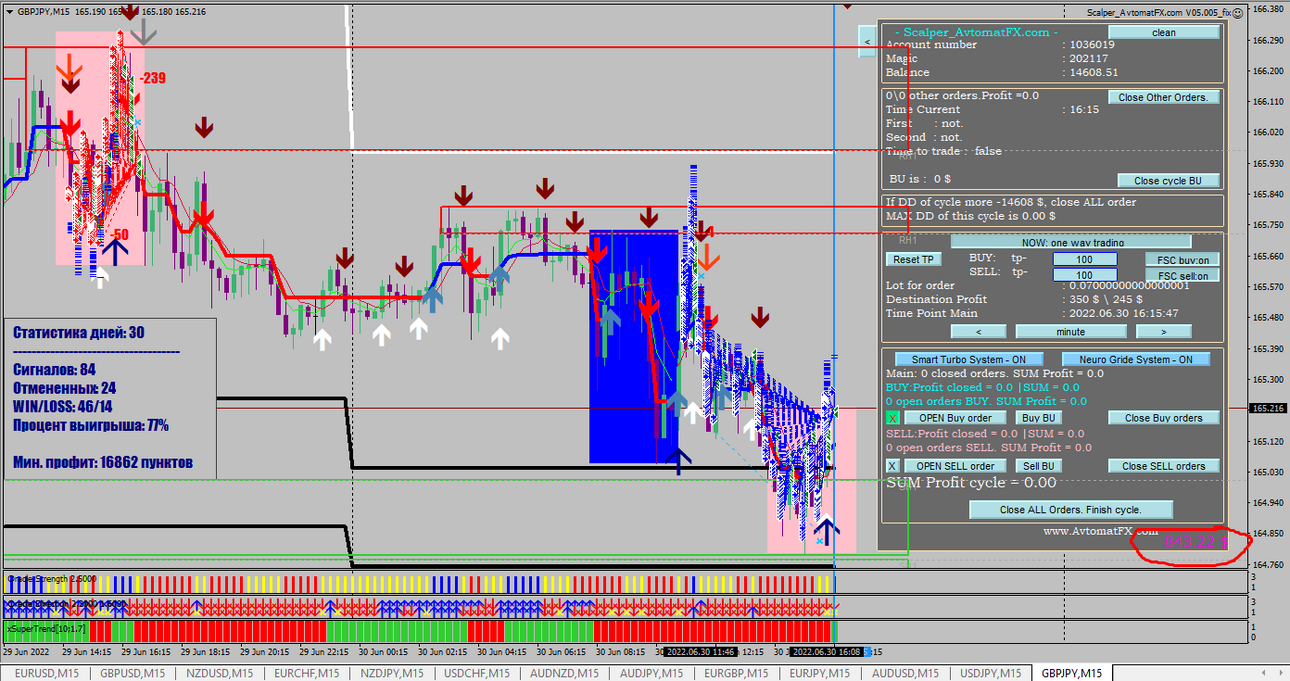Toggle FSC buy:on switch
Screen dimensions: 1290x681
[1183, 259]
